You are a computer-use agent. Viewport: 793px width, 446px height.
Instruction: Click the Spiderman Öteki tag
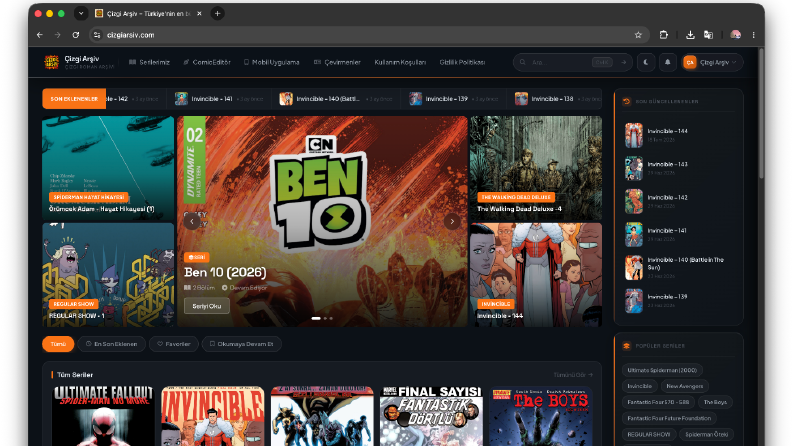click(x=706, y=434)
